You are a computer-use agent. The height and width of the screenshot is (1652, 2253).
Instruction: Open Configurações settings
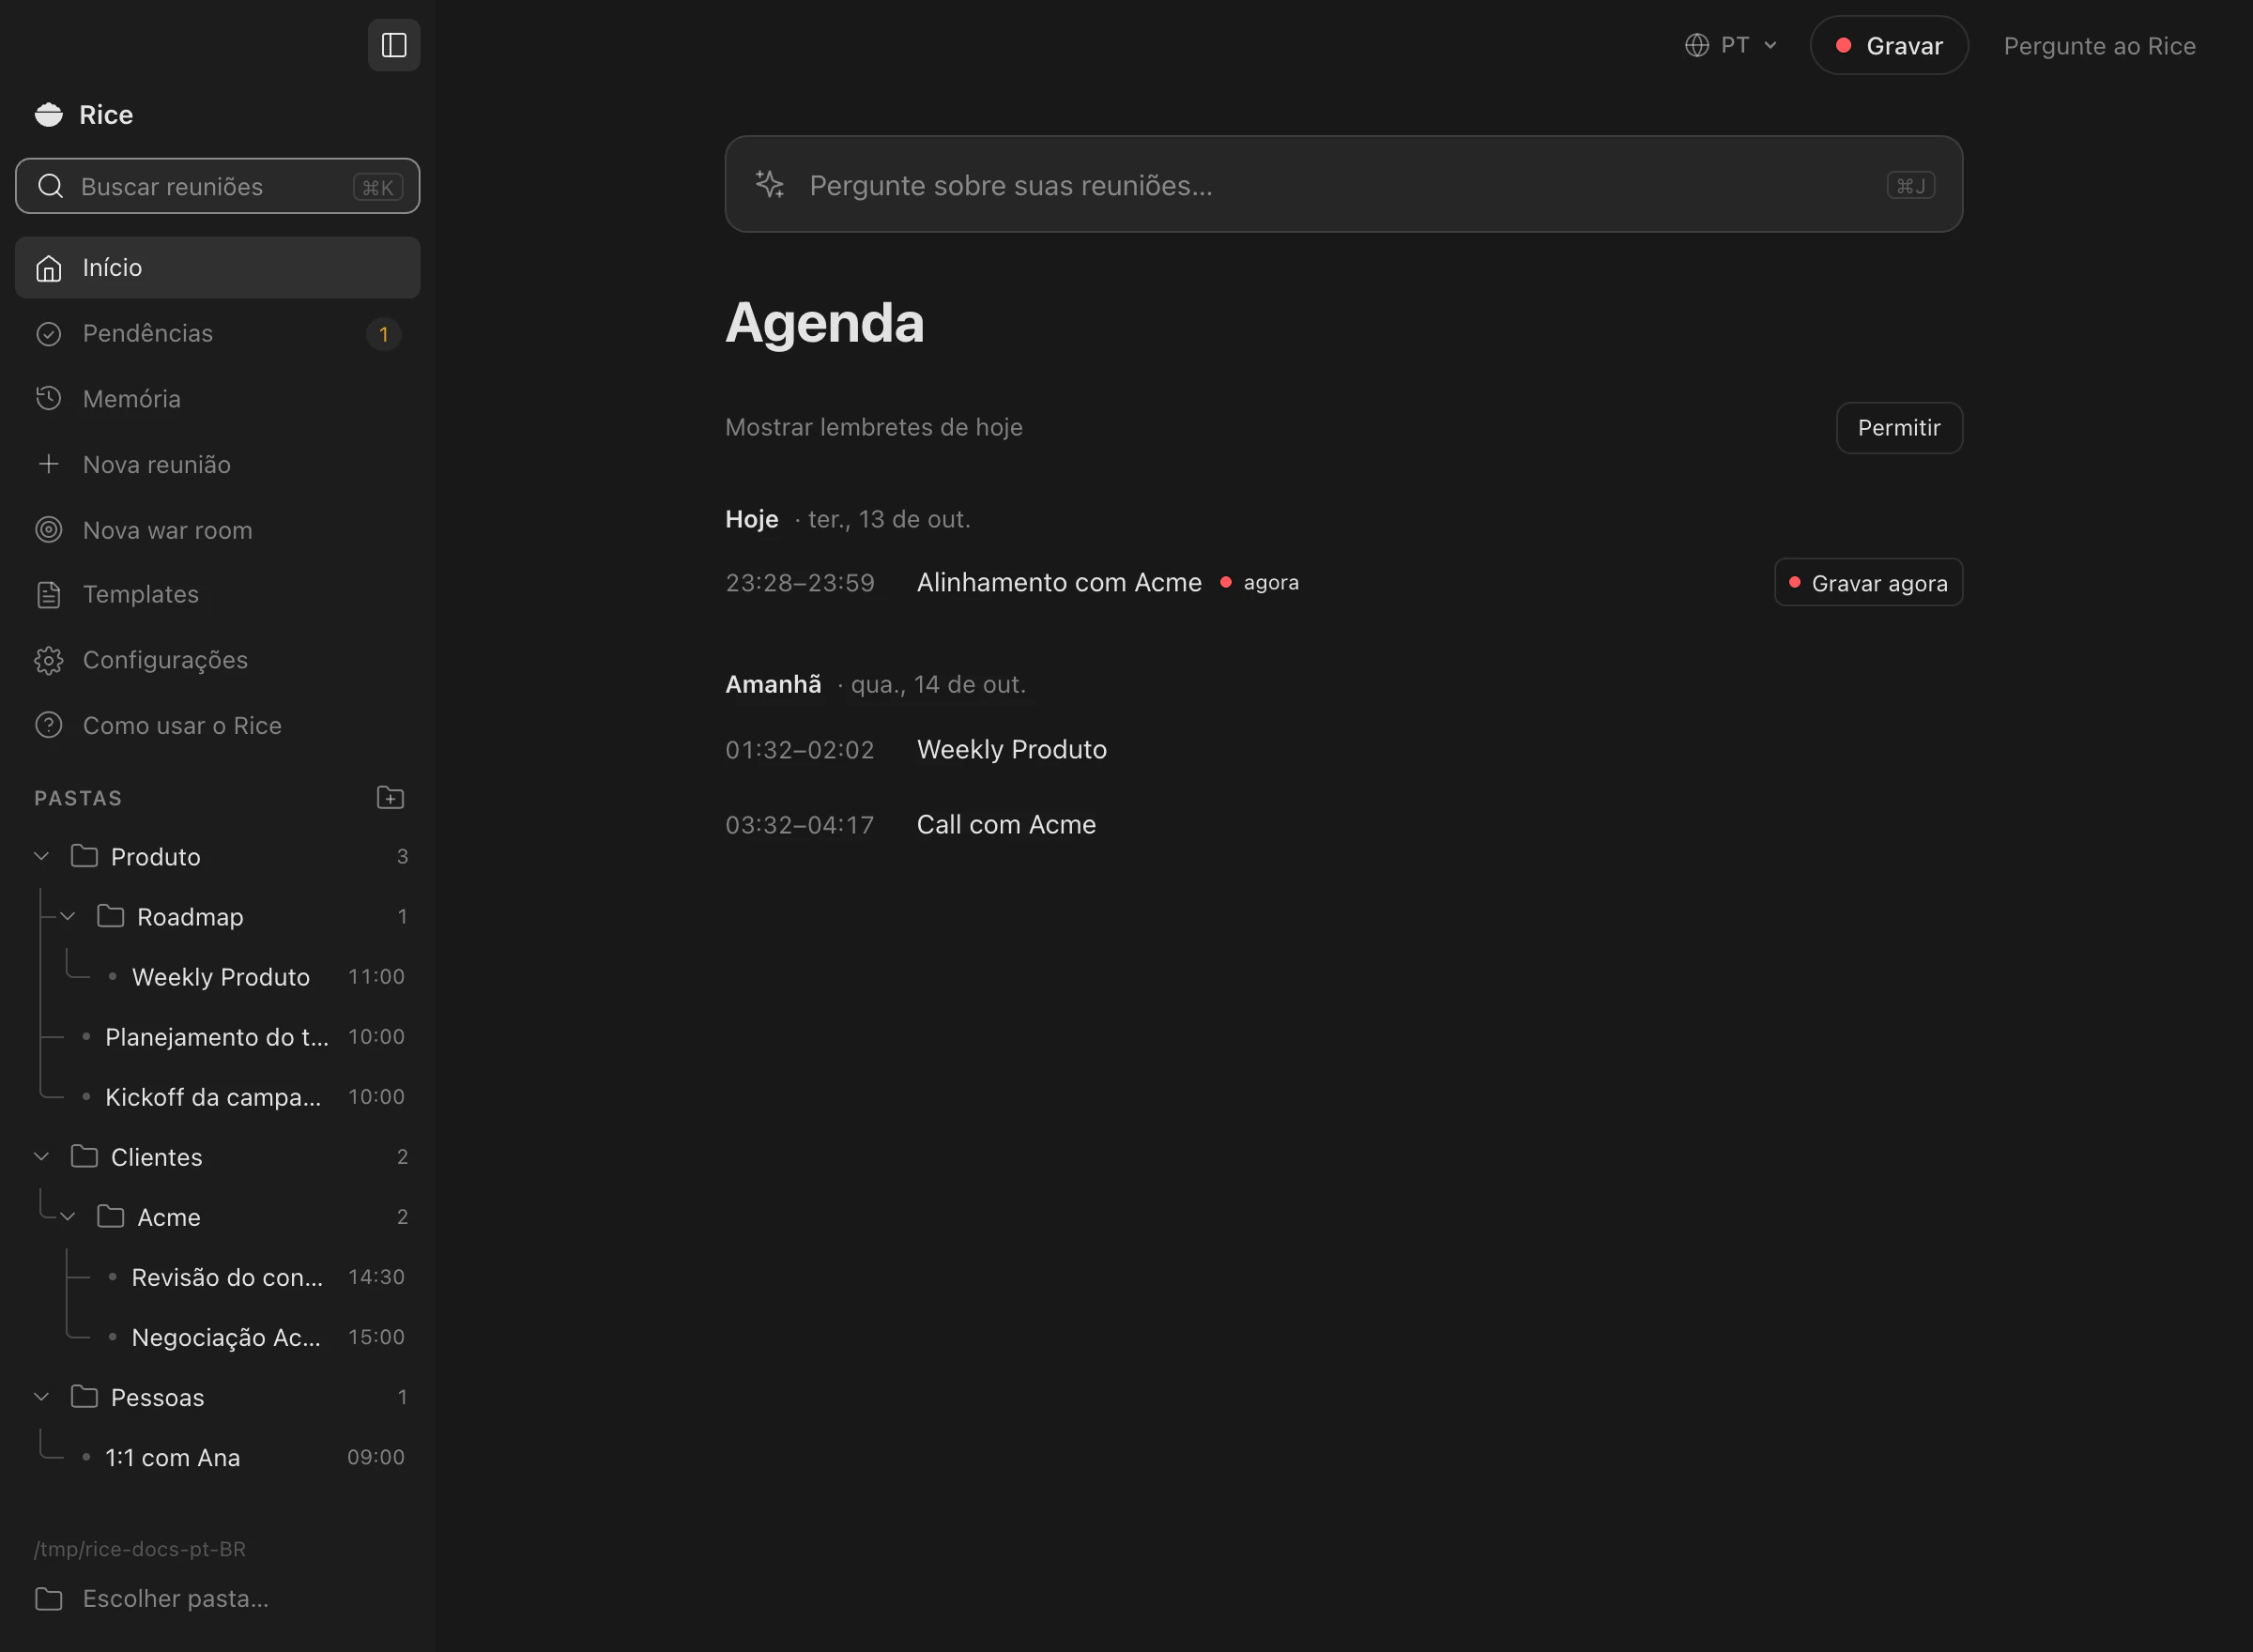(218, 660)
